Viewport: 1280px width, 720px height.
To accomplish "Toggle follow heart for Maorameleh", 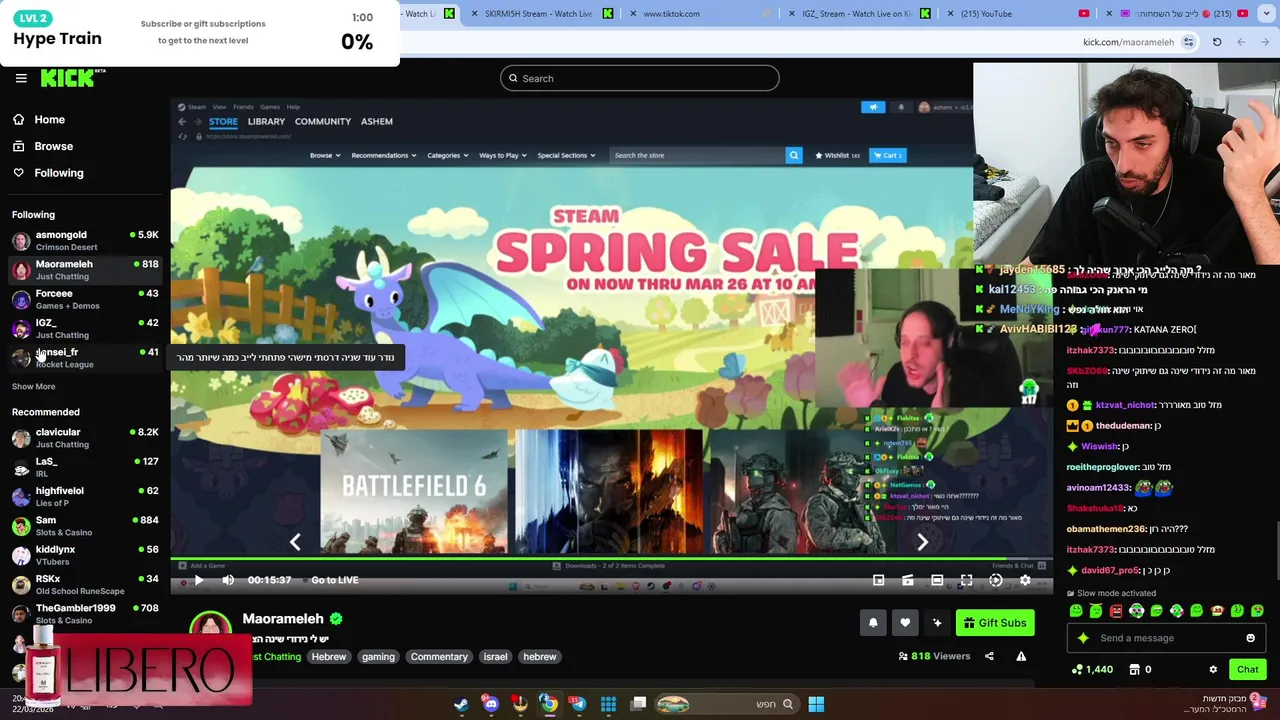I will 905,623.
